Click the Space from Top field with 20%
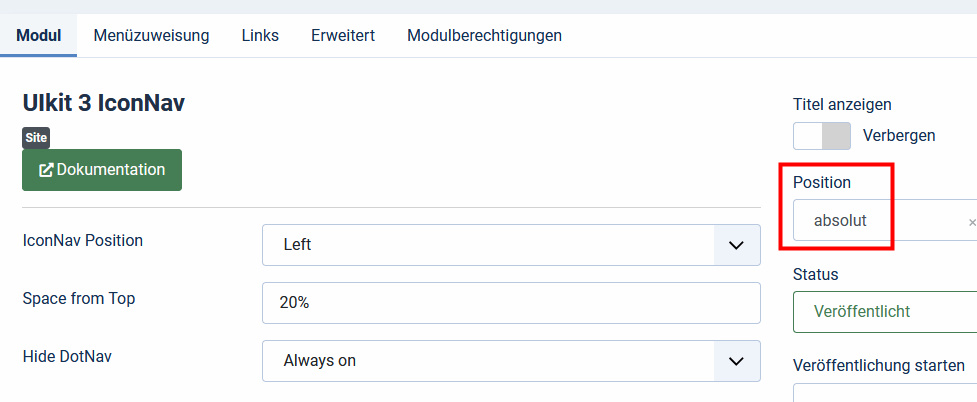 [511, 303]
